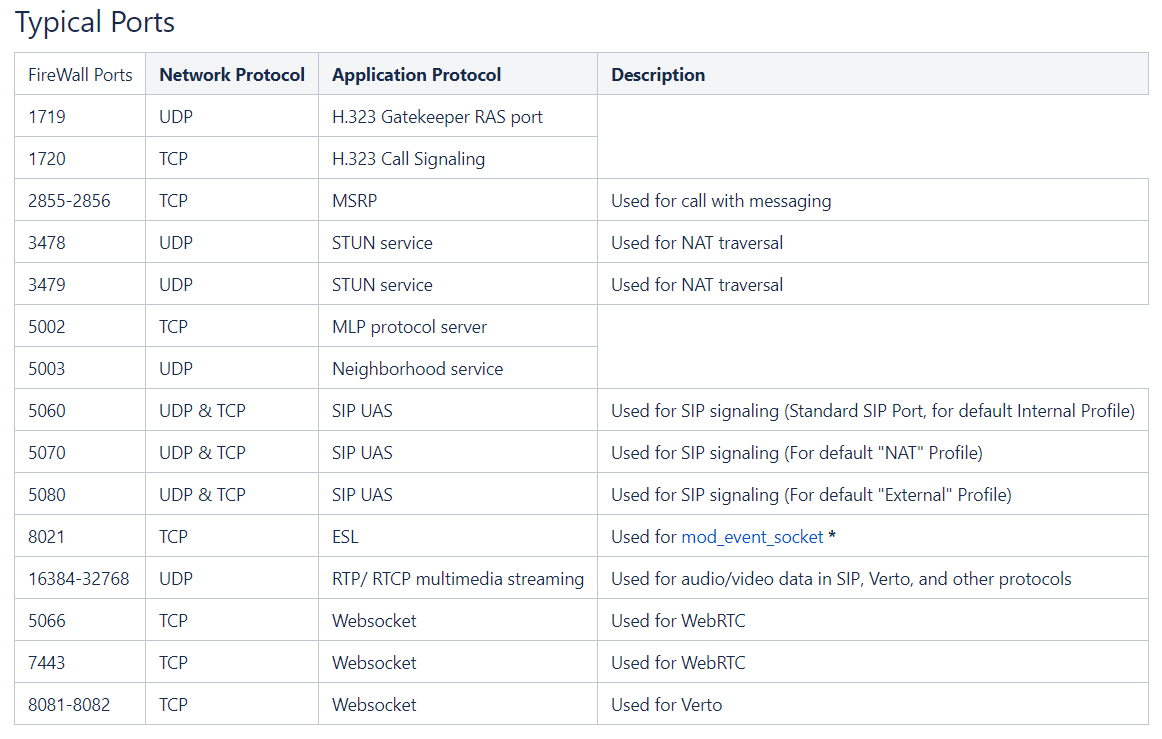1162x739 pixels.
Task: Click 'Used for call with messaging' text
Action: click(721, 201)
